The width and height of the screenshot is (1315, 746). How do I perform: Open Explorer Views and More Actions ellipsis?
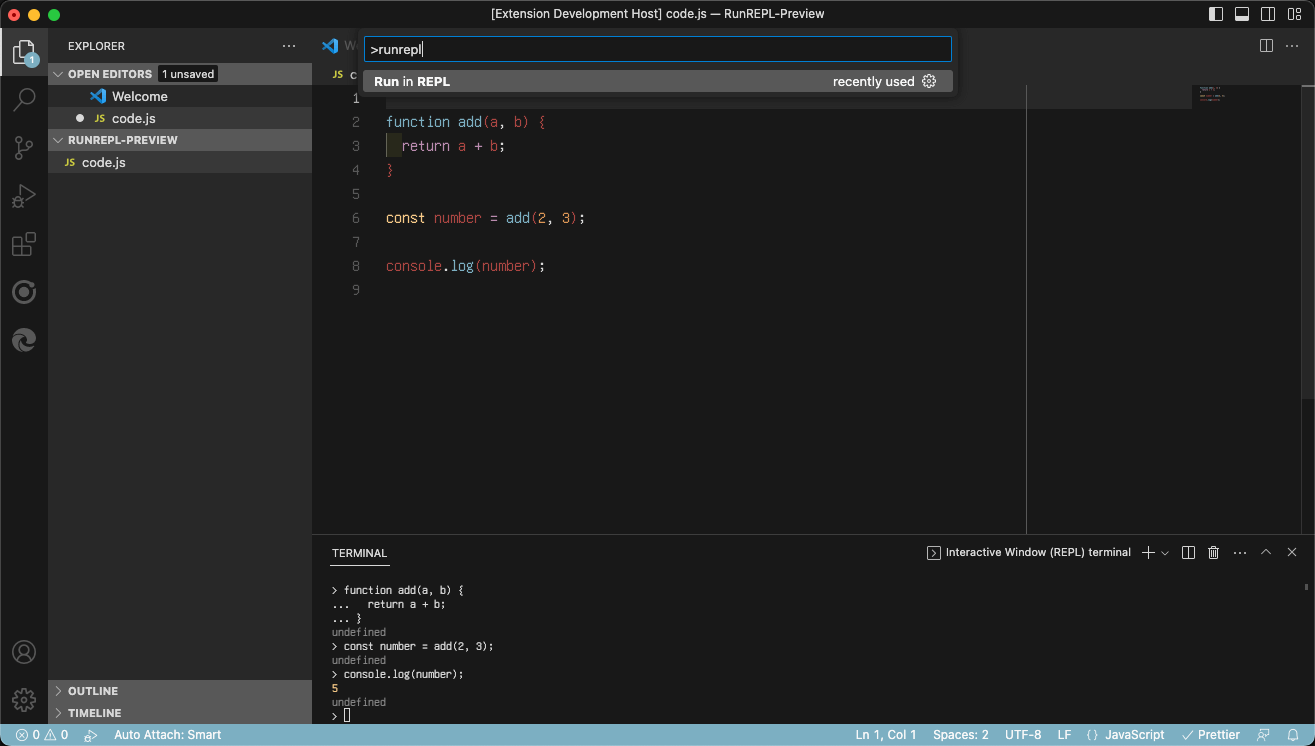click(289, 46)
